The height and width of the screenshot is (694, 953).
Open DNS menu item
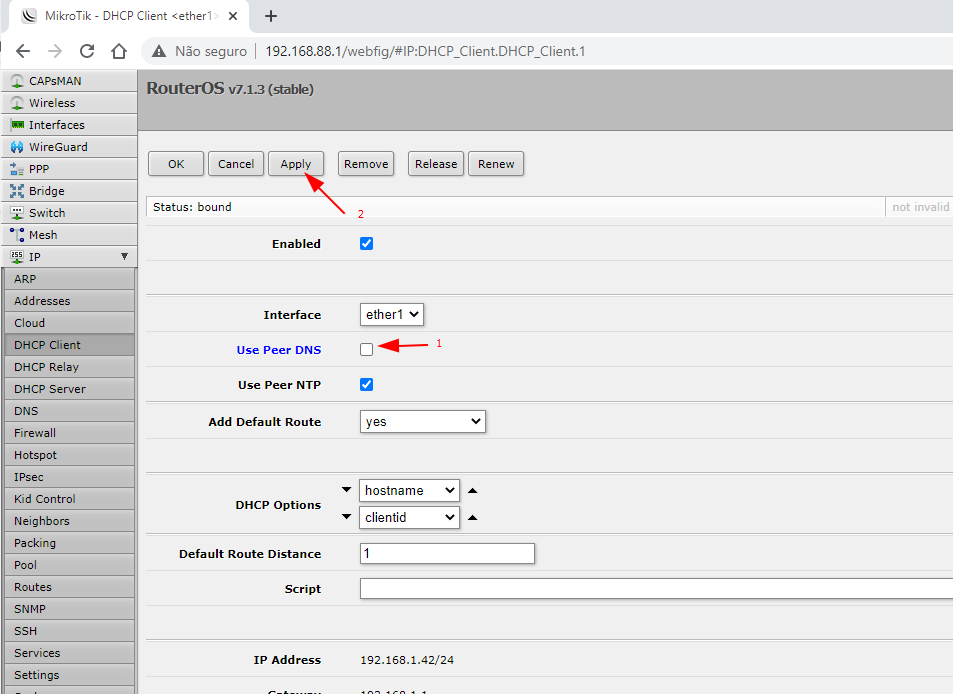tap(69, 411)
